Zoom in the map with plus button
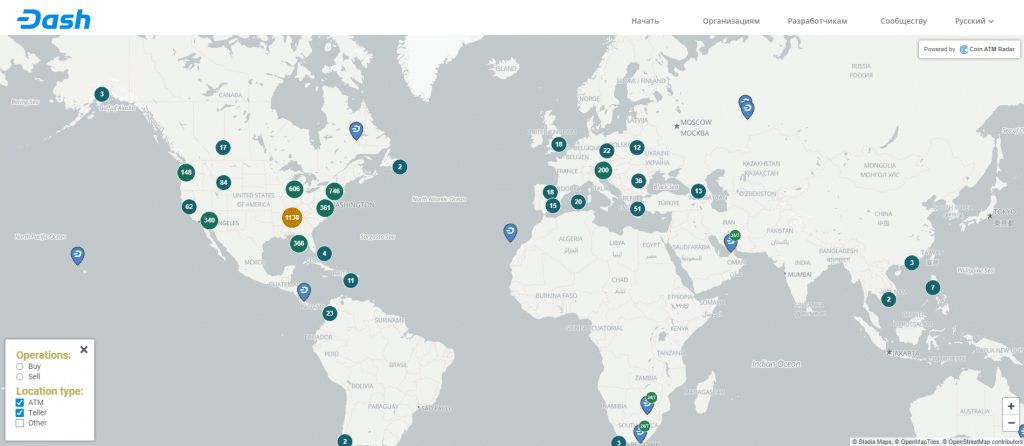Viewport: 1024px width, 446px height. click(1011, 407)
